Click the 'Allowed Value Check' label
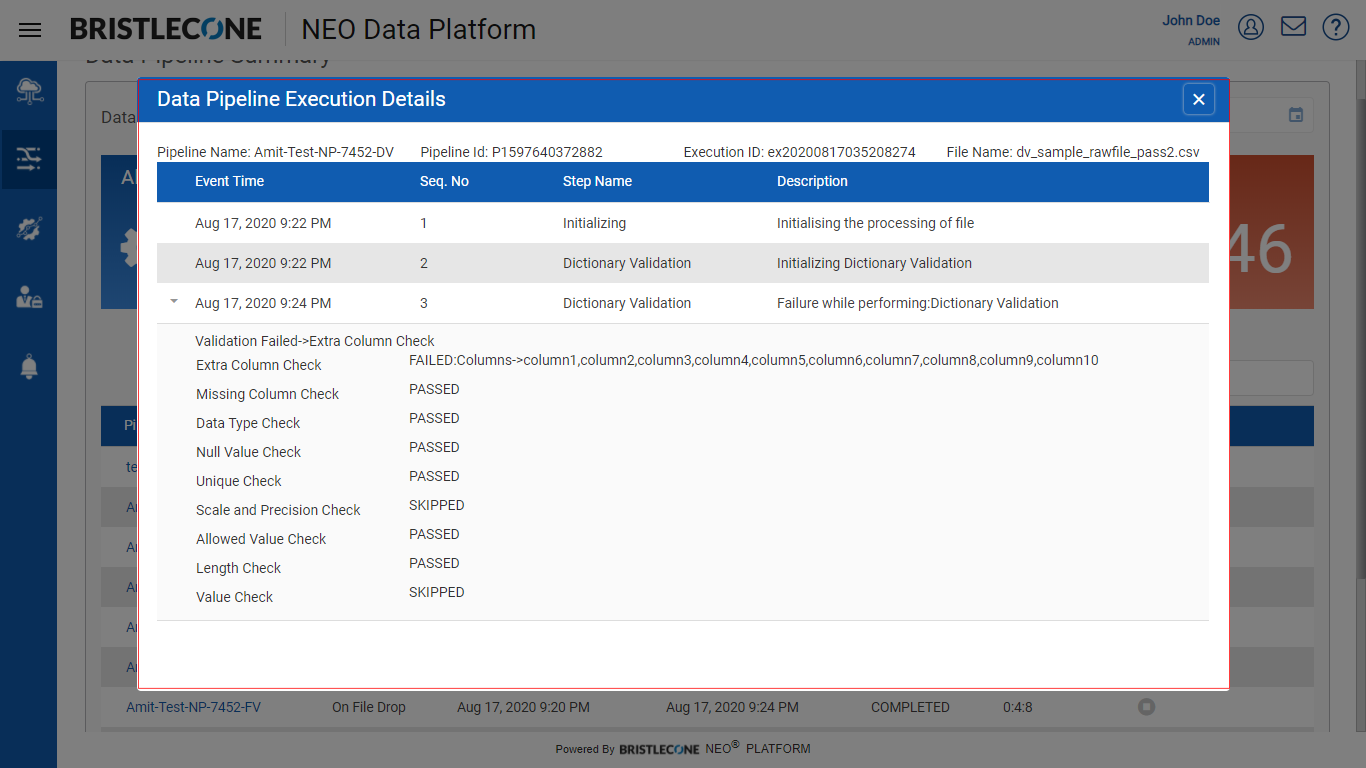The height and width of the screenshot is (768, 1366). coord(261,539)
